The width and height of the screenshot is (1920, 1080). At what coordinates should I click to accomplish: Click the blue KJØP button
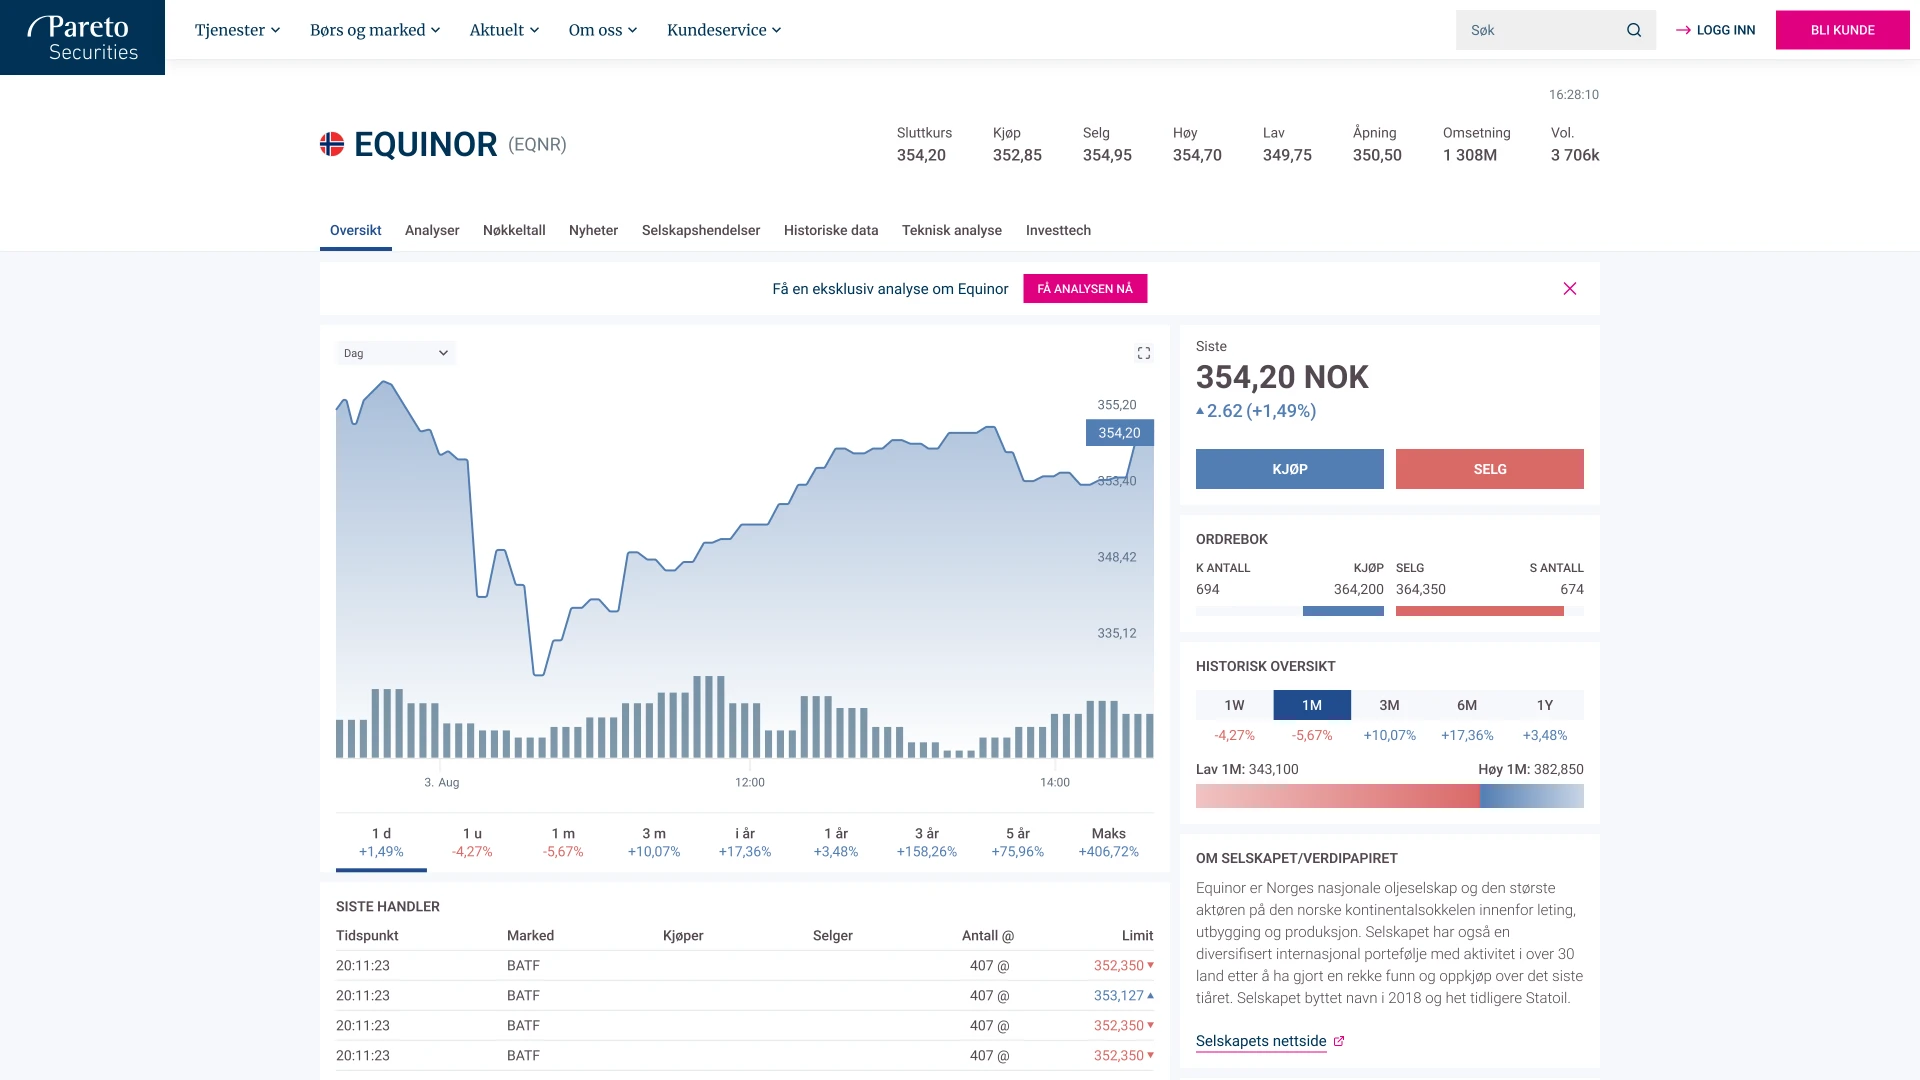coord(1289,469)
